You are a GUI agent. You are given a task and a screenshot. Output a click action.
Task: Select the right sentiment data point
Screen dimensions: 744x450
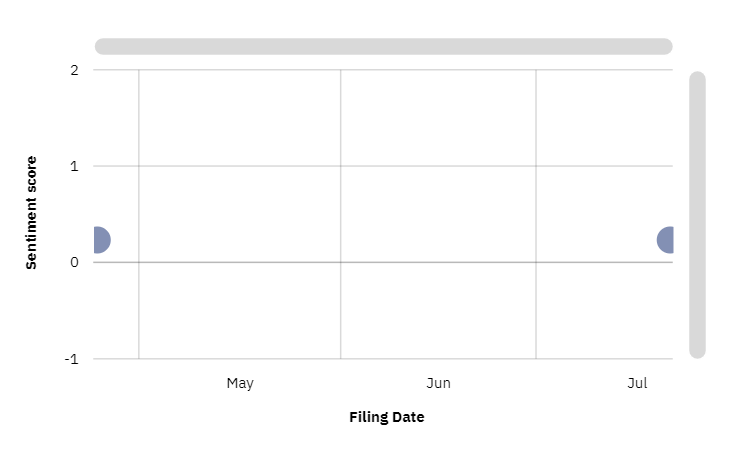tap(666, 240)
